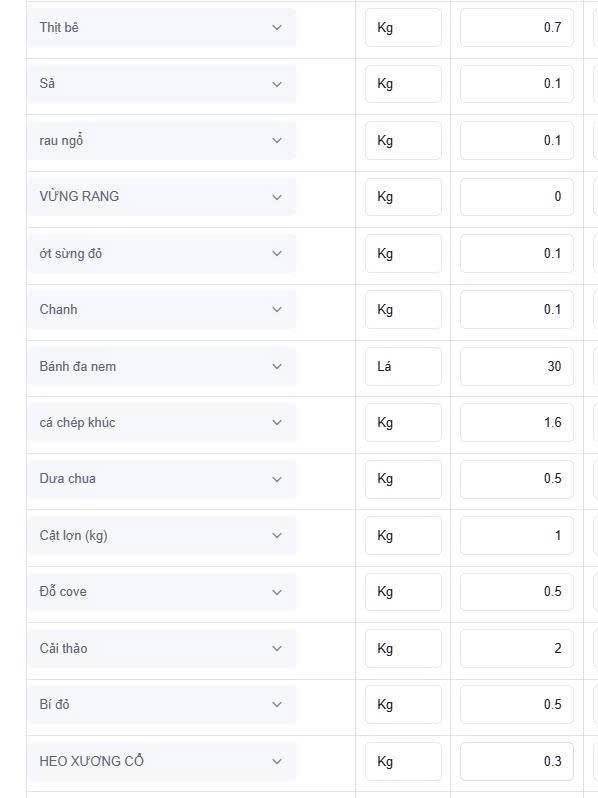
Task: Edit the quantity 0.7 for Thịt bê
Action: 517,27
